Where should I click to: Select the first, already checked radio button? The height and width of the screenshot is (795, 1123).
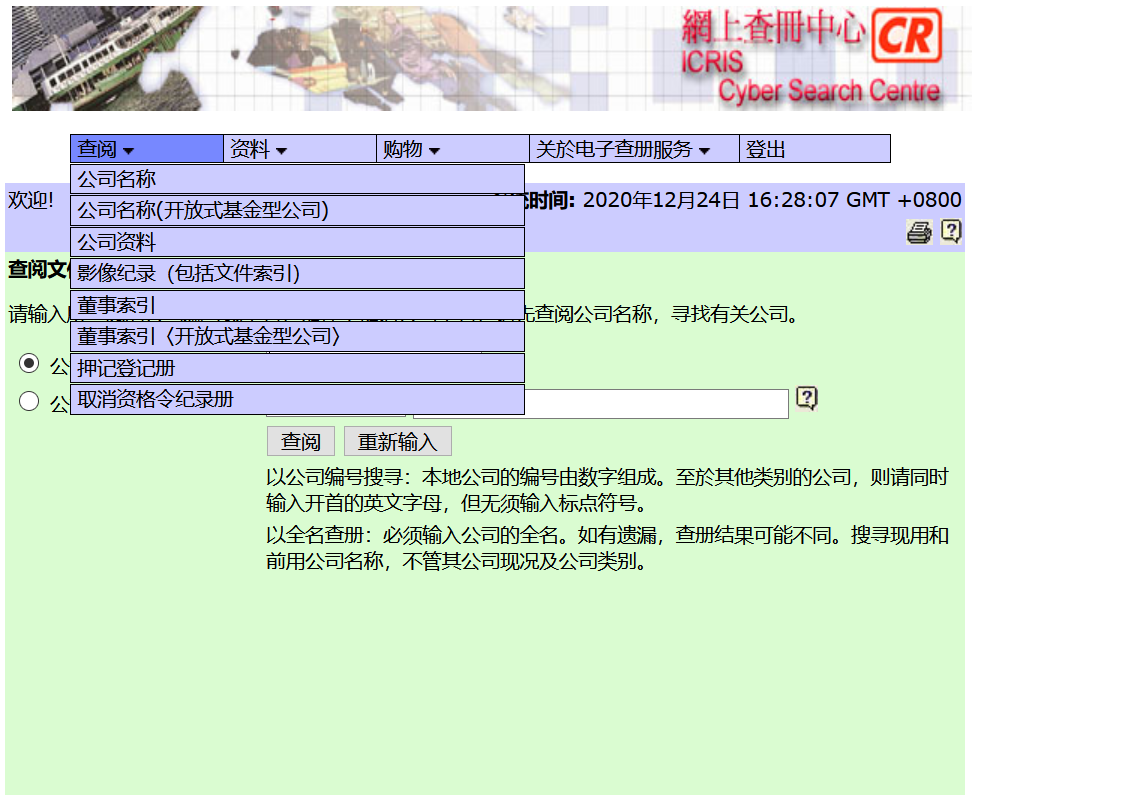click(x=30, y=363)
